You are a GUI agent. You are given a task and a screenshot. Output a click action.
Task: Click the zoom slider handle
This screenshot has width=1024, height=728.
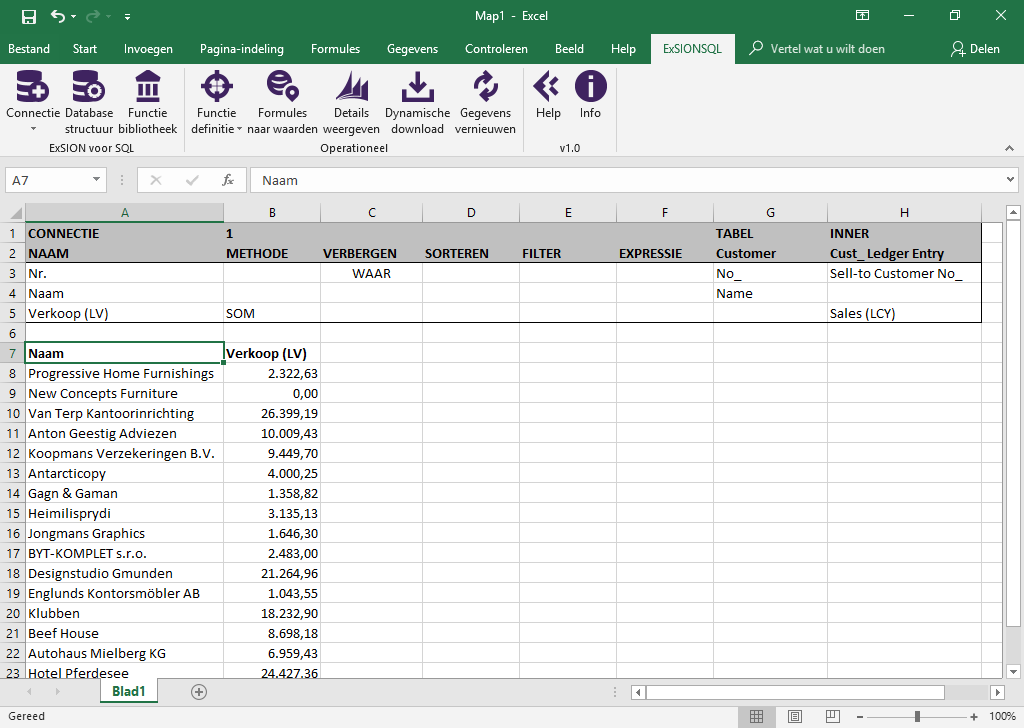point(917,717)
